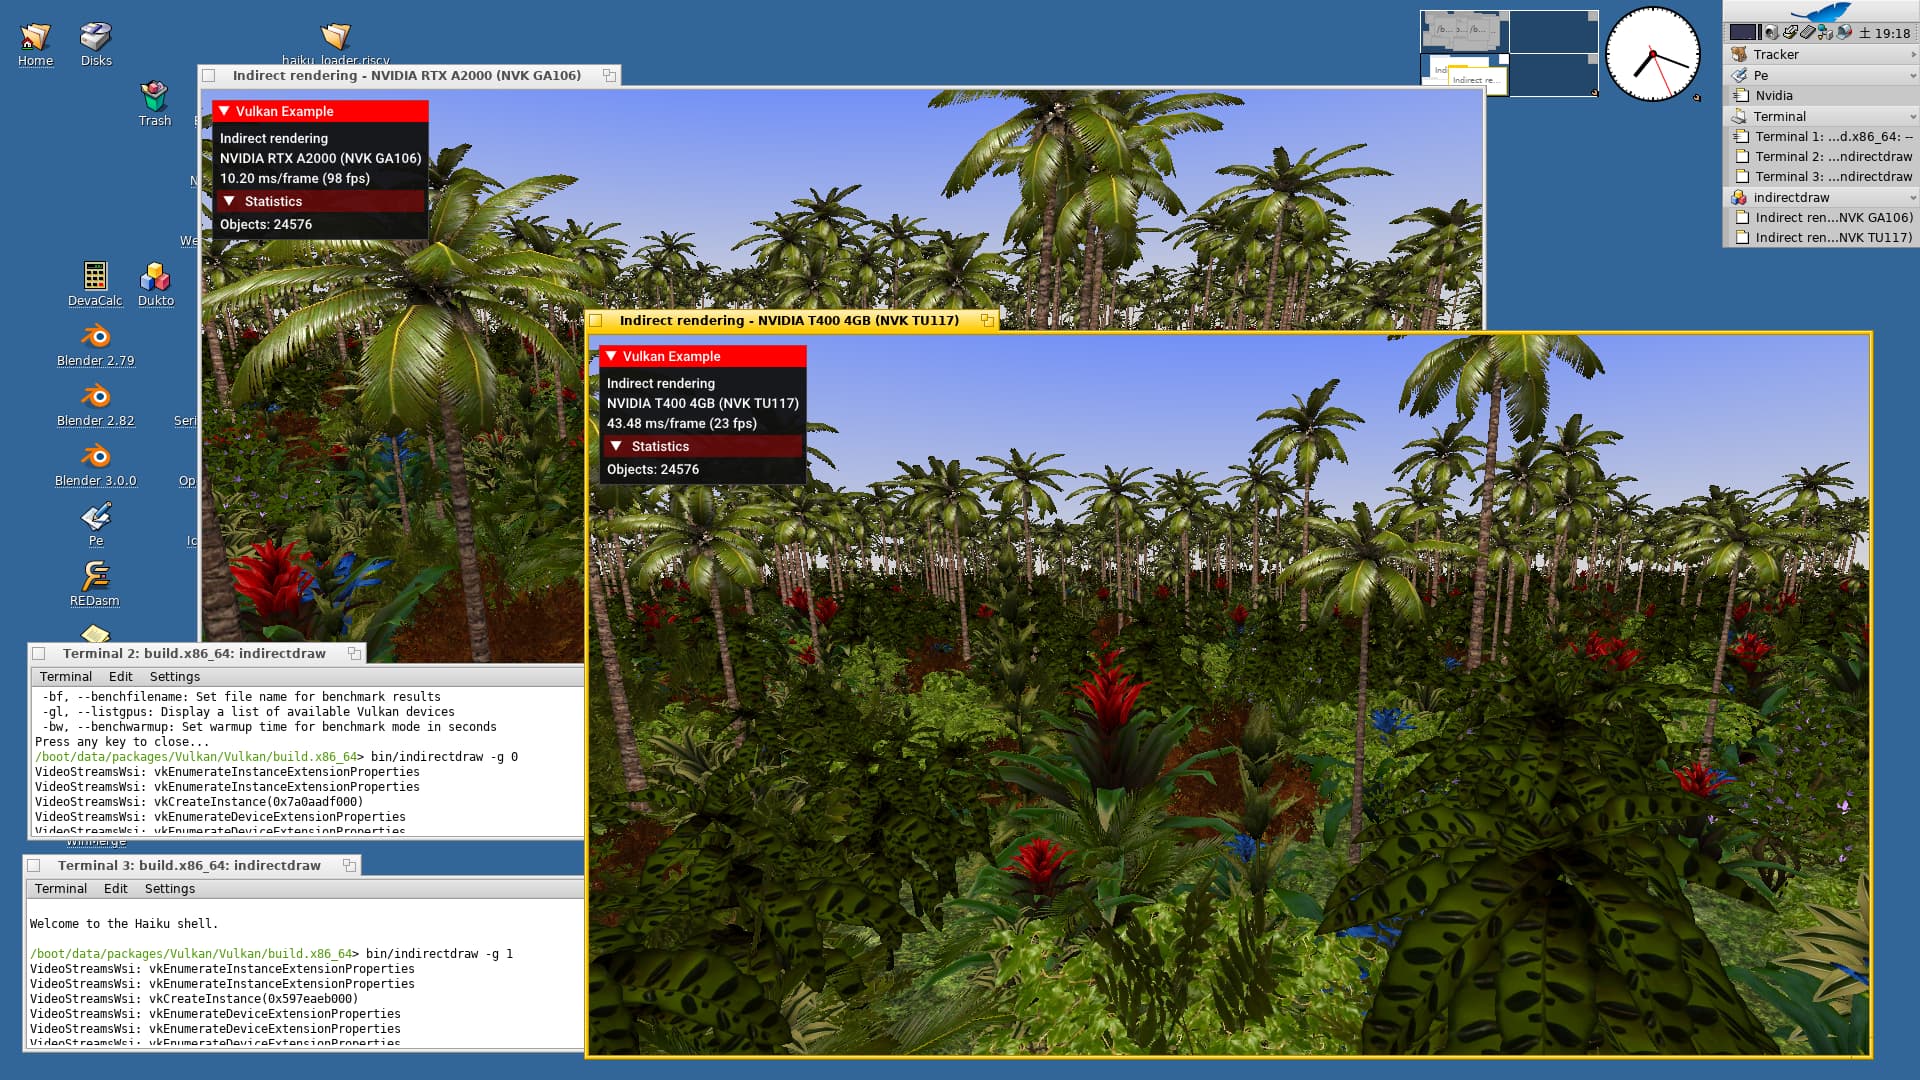Open the Edit menu in the Terminal 3 window

tap(116, 889)
